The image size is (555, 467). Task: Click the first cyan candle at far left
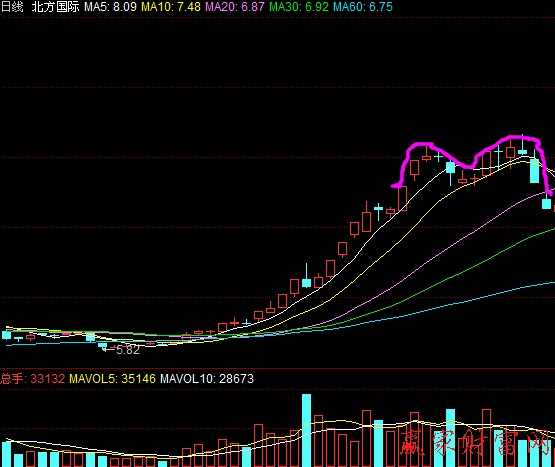[x=6, y=335]
